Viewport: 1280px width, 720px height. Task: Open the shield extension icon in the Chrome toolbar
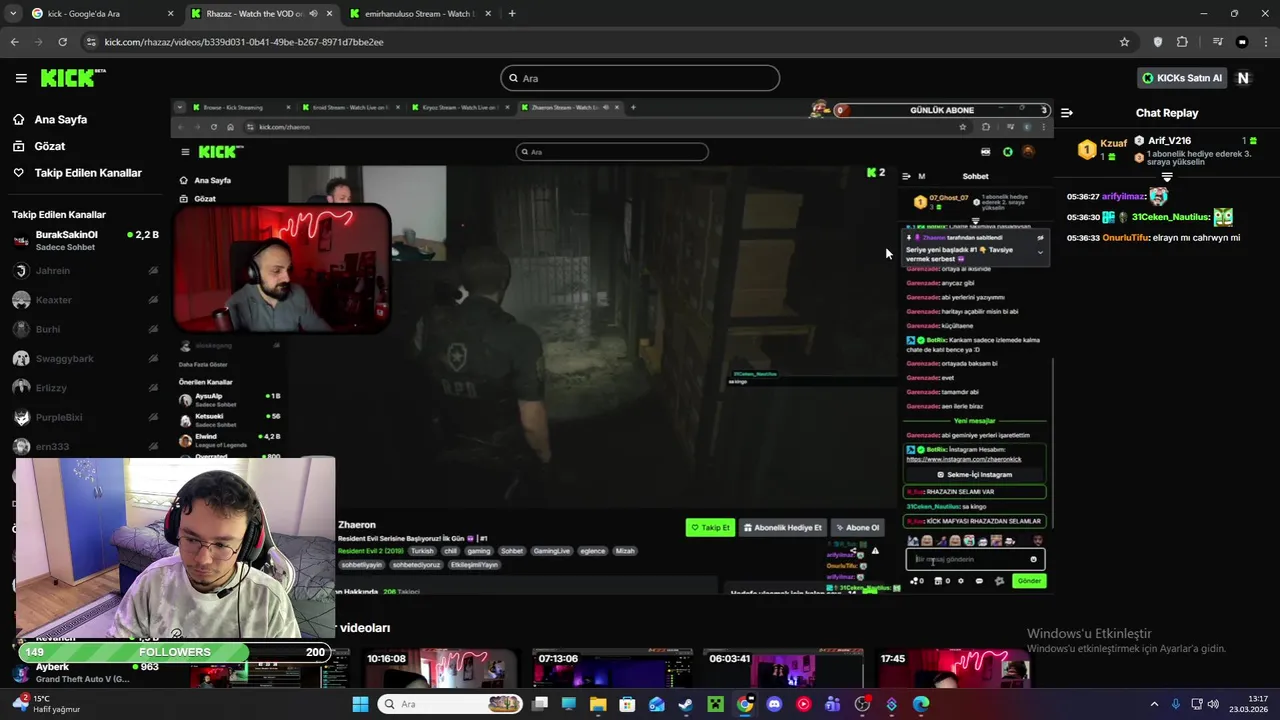1158,42
